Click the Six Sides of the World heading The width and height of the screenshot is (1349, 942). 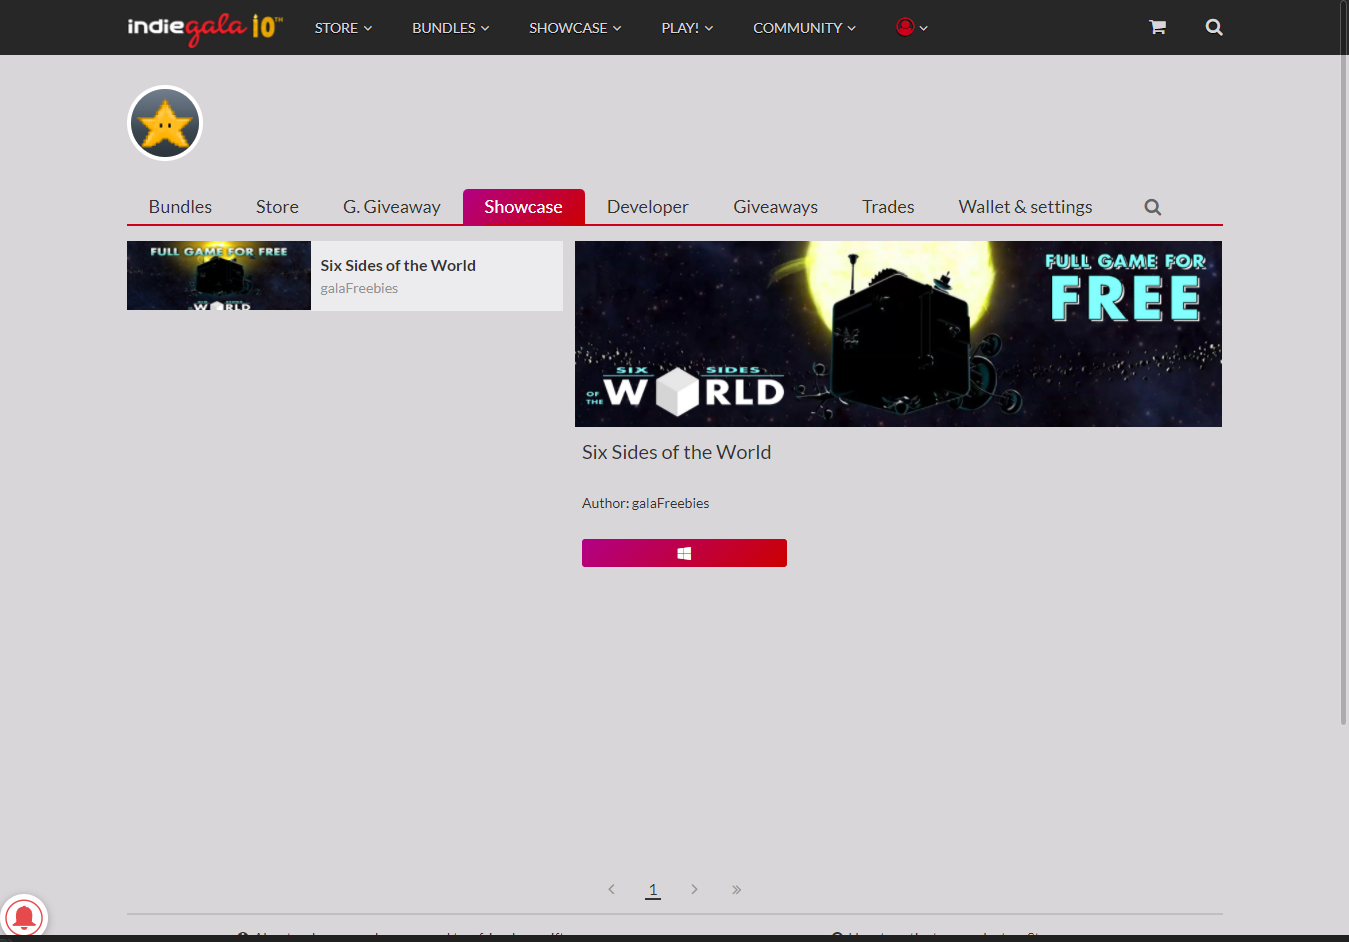coord(677,452)
